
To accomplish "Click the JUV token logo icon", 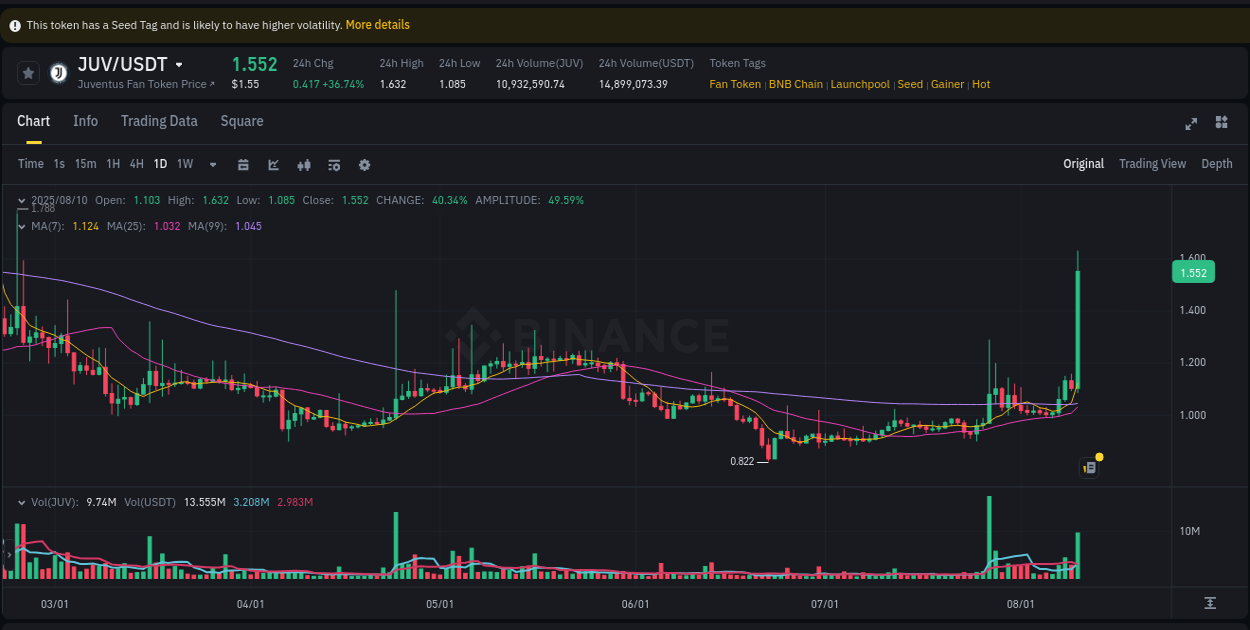I will 57,72.
